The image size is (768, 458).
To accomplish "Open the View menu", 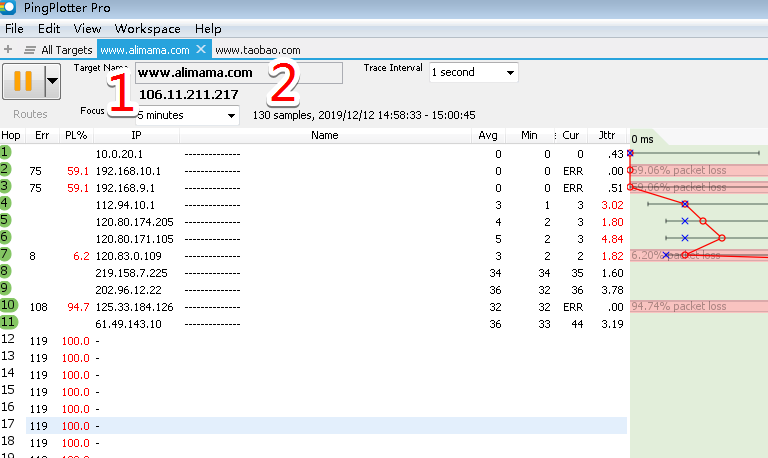I will pyautogui.click(x=87, y=29).
